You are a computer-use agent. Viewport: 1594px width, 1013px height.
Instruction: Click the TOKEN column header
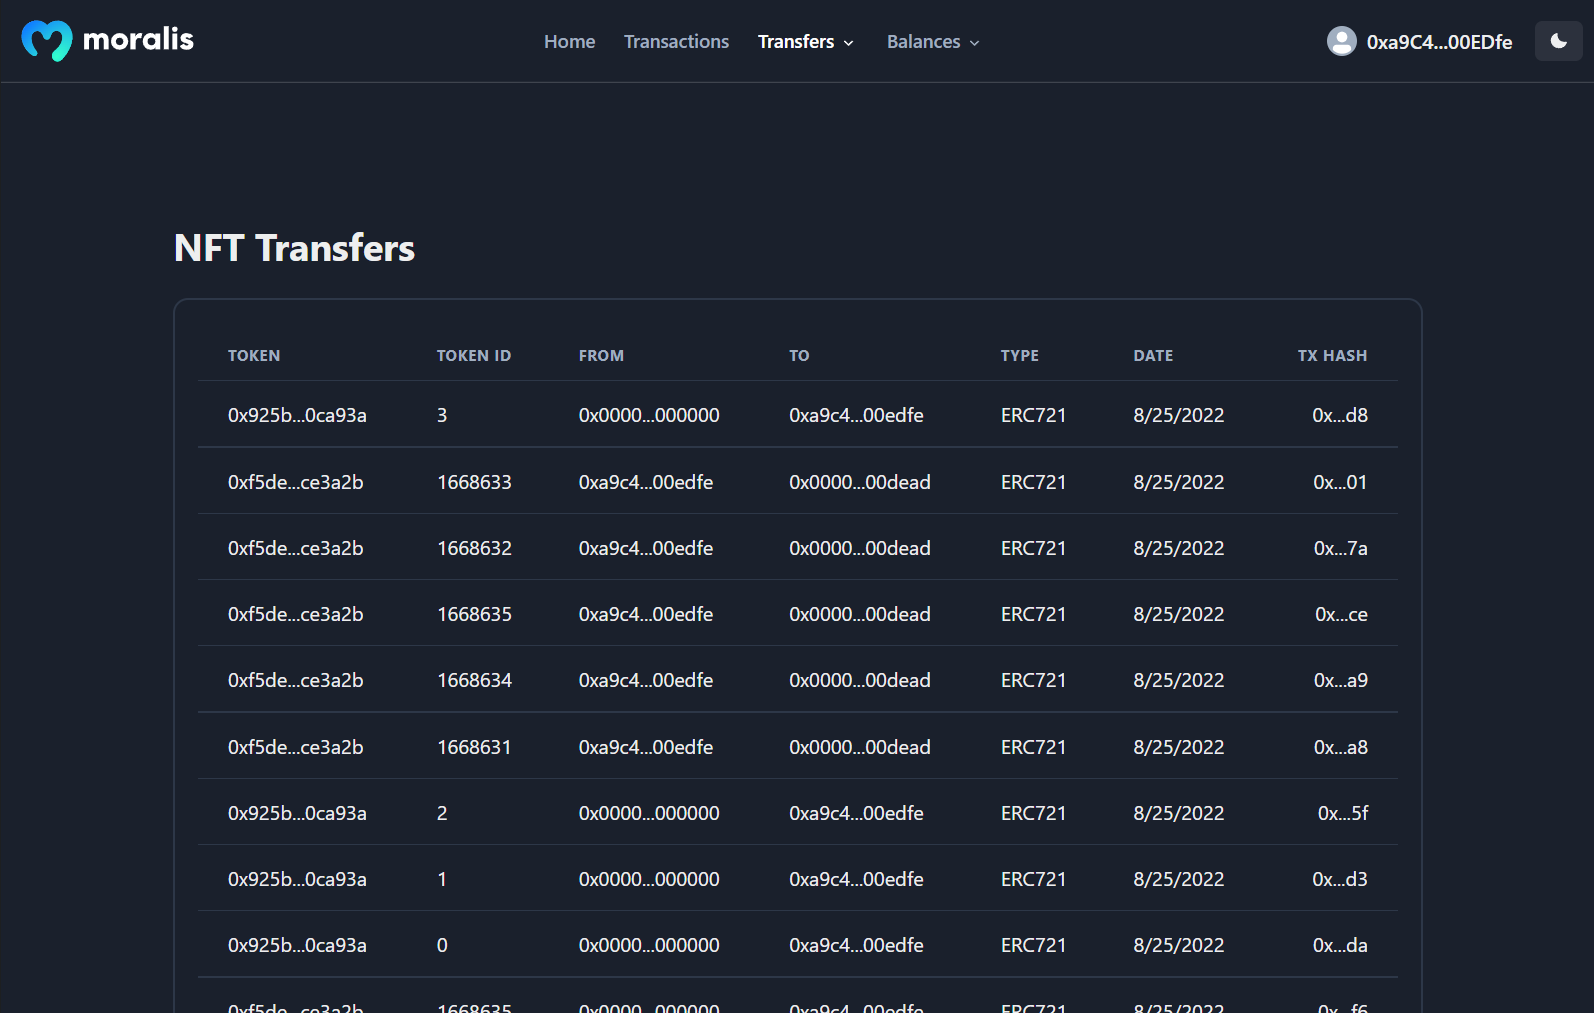254,356
